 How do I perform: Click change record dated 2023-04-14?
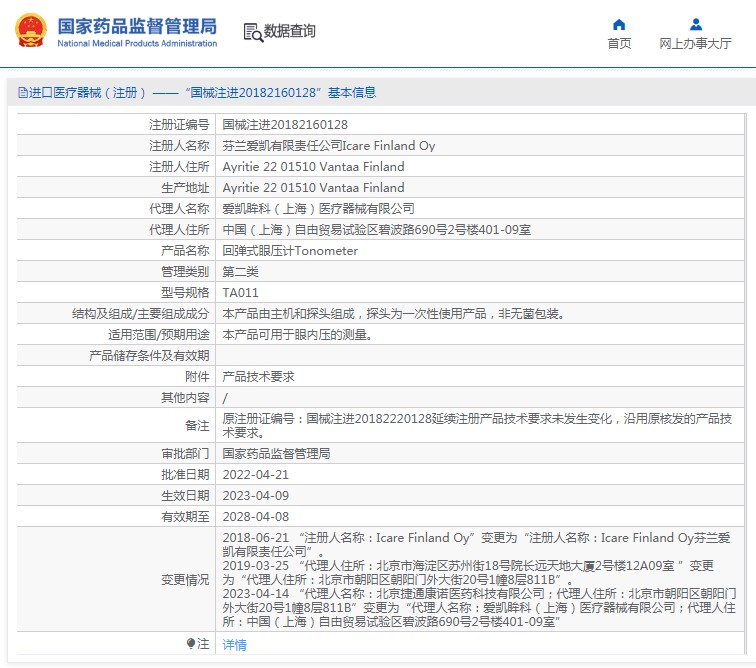pyautogui.click(x=479, y=608)
